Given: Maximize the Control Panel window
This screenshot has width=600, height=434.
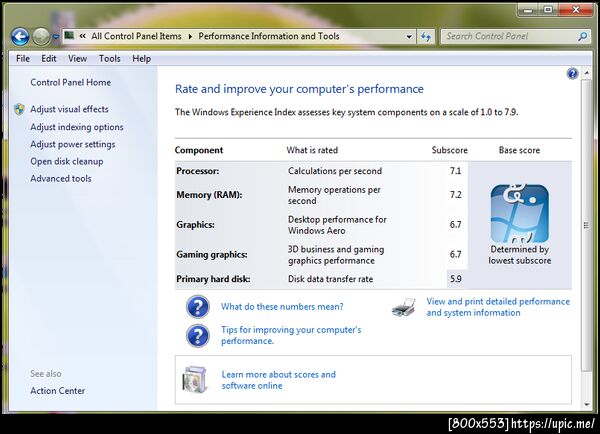Looking at the screenshot, I should click(x=548, y=10).
